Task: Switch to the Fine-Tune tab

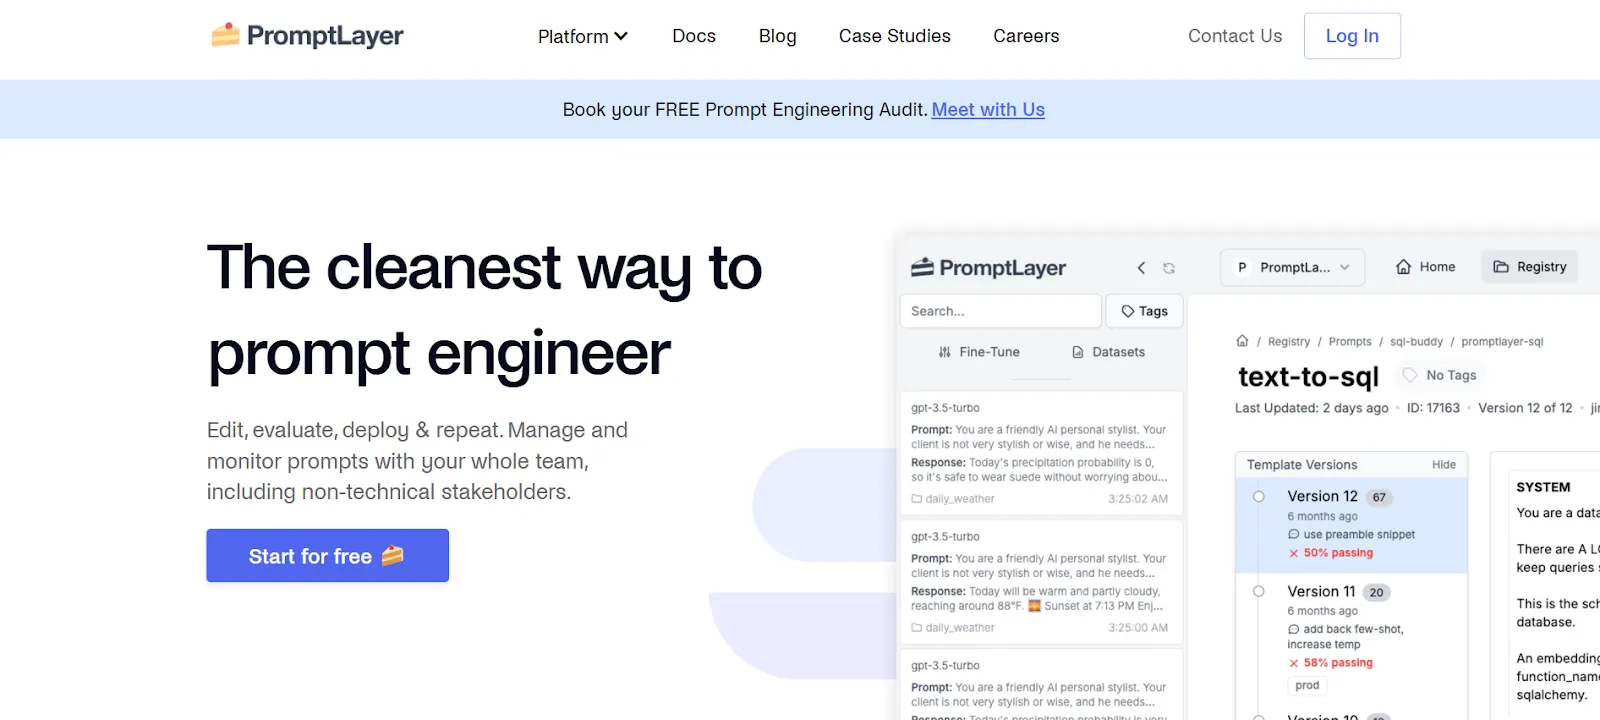Action: tap(979, 352)
